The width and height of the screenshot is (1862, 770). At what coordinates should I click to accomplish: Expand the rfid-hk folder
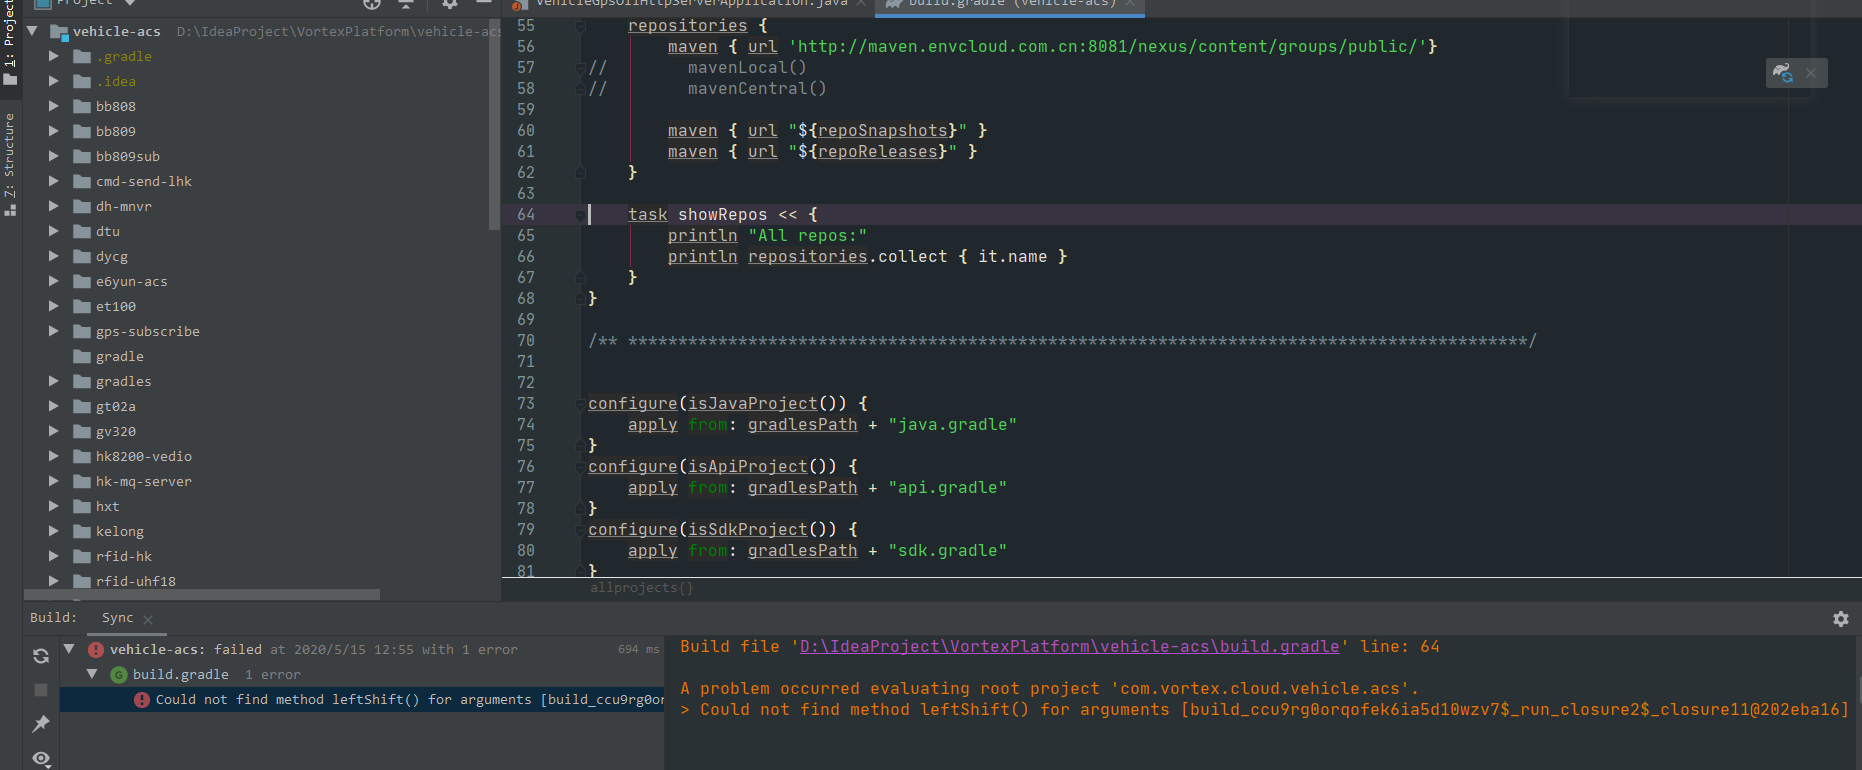pyautogui.click(x=54, y=556)
